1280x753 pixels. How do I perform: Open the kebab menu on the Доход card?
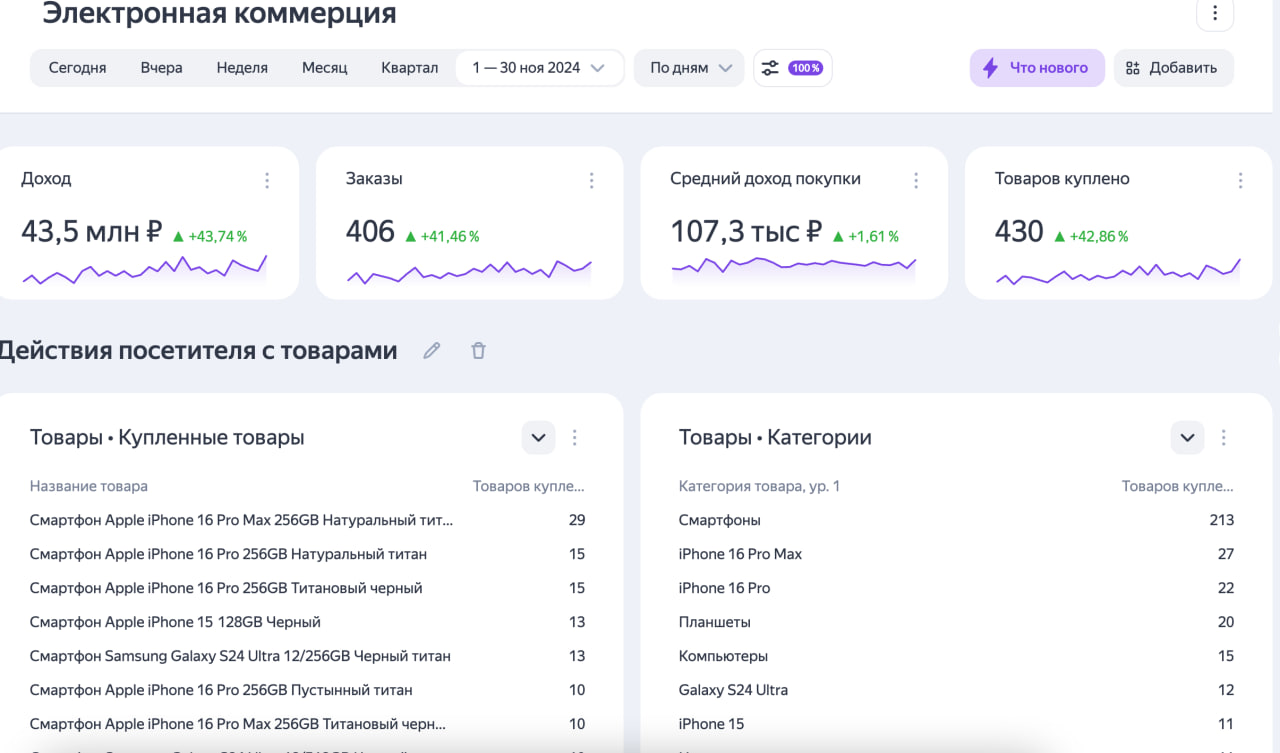tap(267, 180)
